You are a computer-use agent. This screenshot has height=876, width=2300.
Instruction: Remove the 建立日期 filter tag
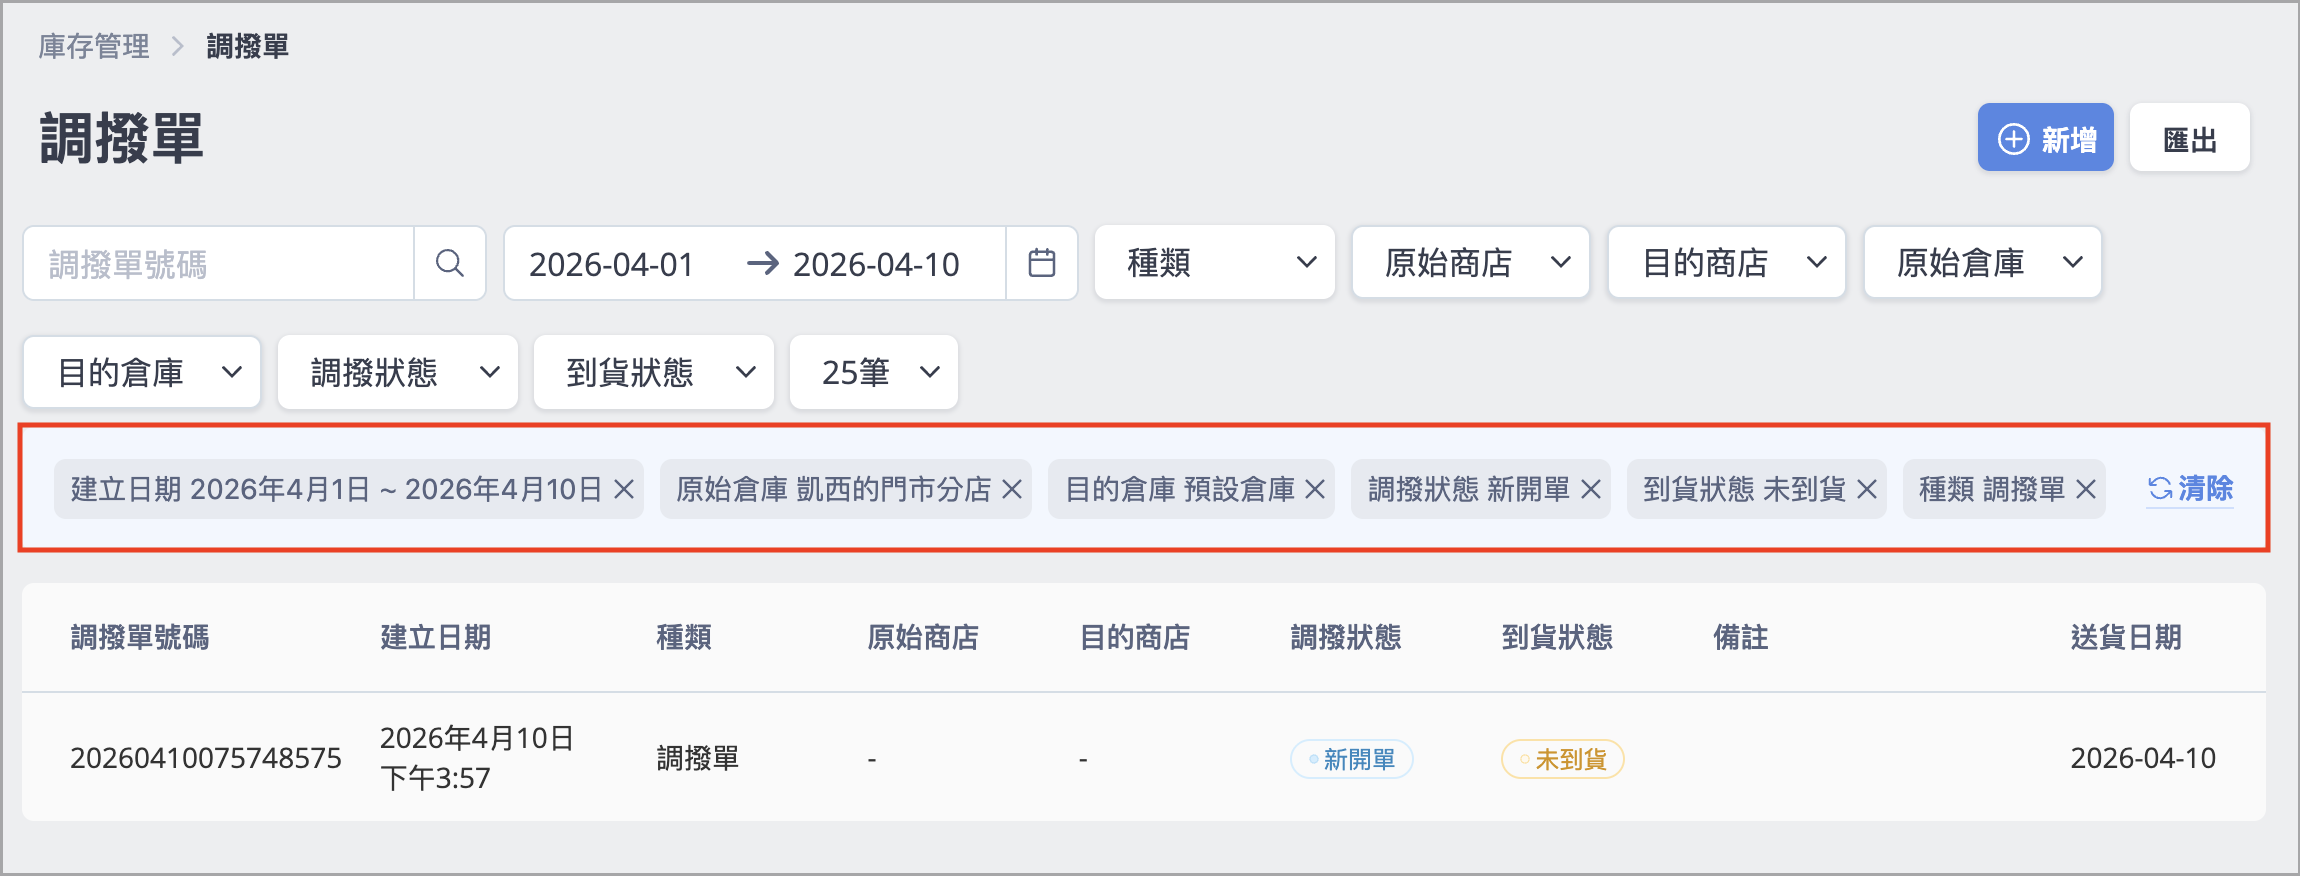click(624, 489)
